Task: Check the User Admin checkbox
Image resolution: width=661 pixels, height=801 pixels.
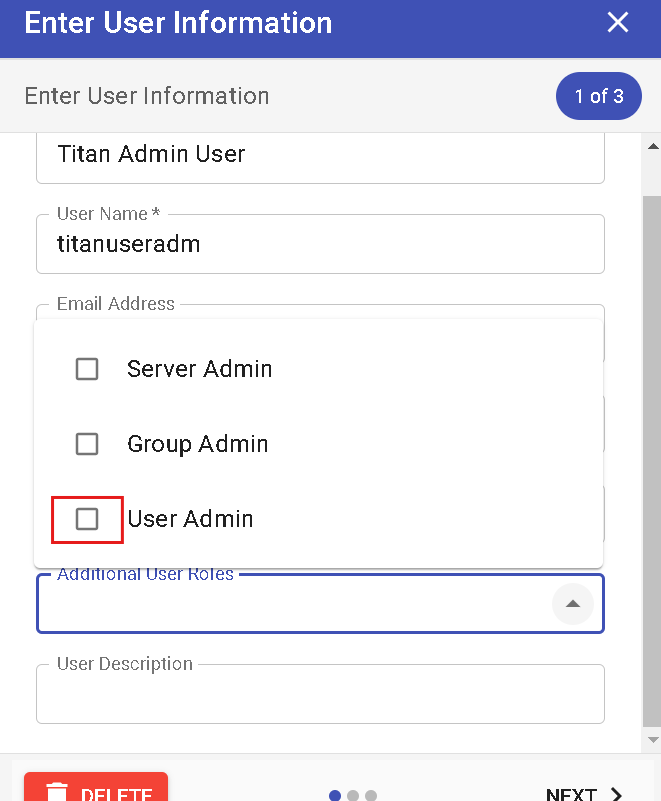Action: click(x=87, y=519)
